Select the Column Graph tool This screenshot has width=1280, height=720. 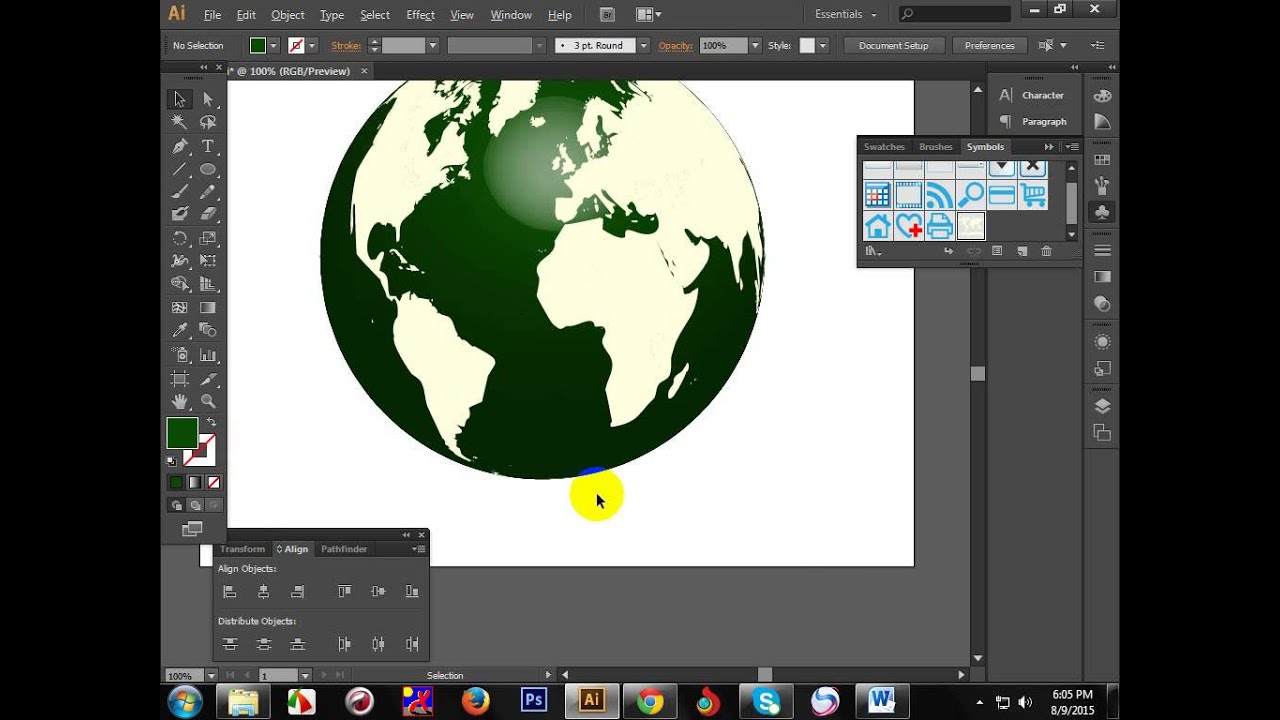click(x=208, y=355)
